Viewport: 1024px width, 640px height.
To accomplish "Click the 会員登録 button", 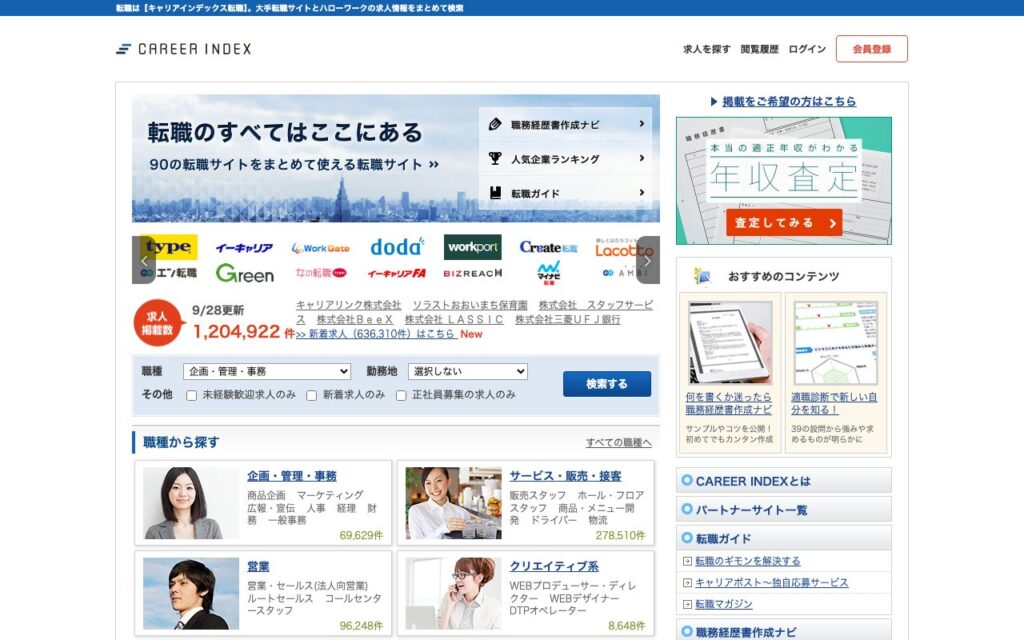I will pos(872,49).
